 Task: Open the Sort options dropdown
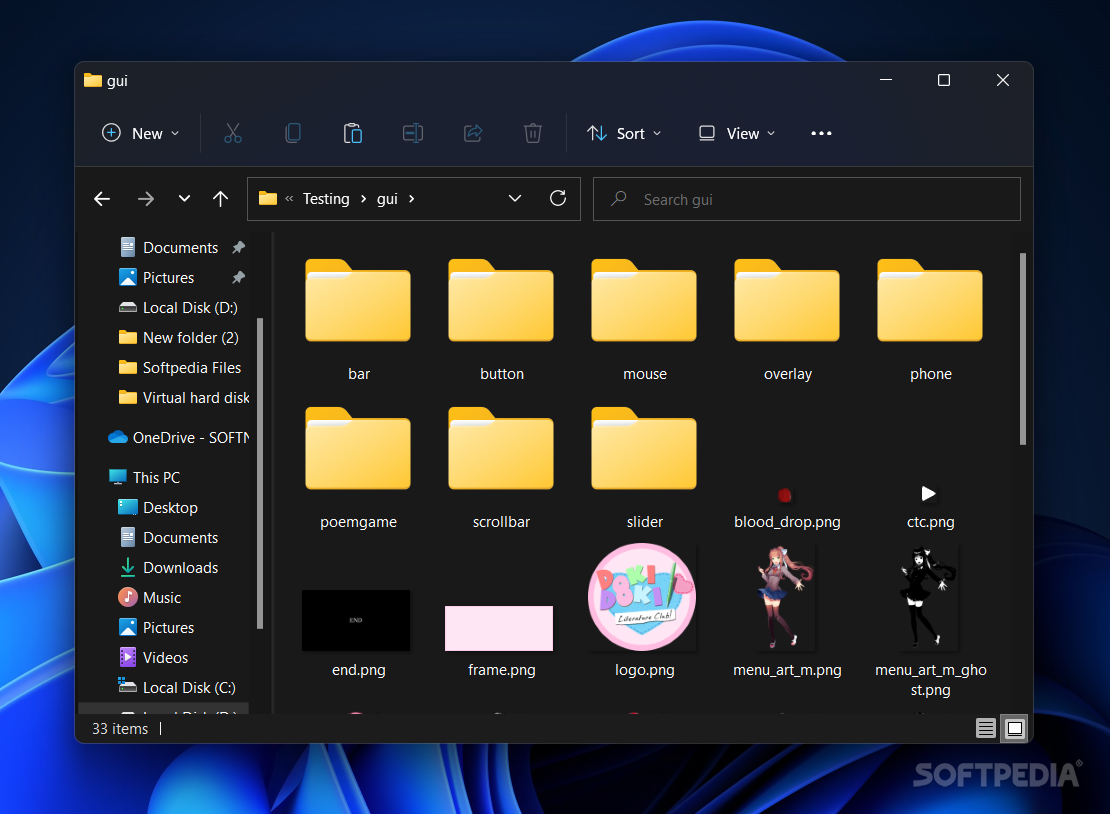click(624, 133)
